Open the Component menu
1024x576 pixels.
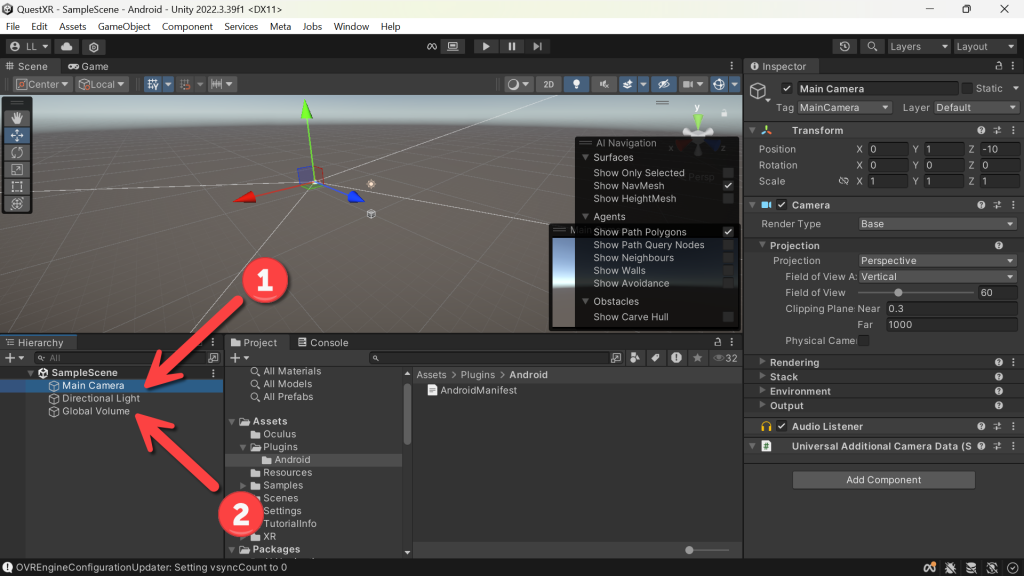[x=187, y=27]
